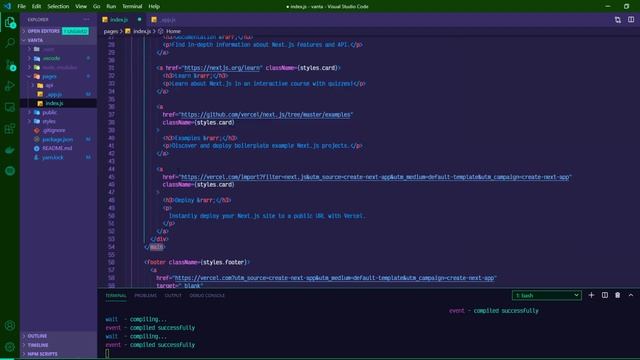This screenshot has height=360, width=640.
Task: Maximize the terminal panel with up chevron
Action: pyautogui.click(x=631, y=295)
